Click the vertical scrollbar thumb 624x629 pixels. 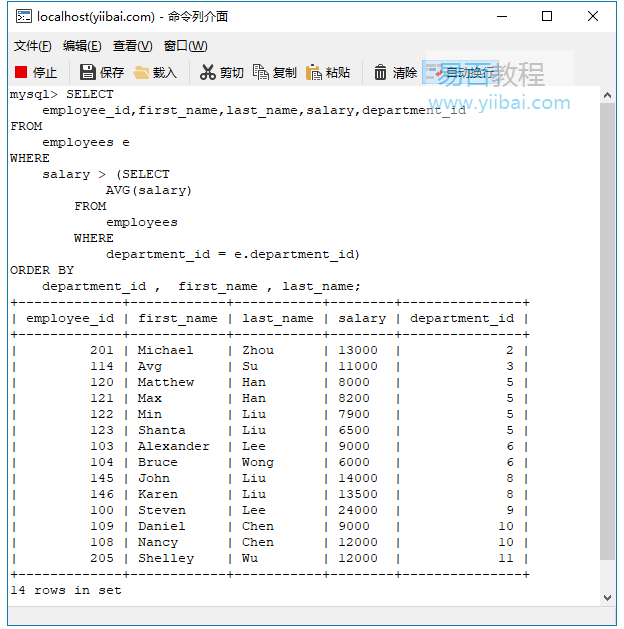(x=607, y=330)
